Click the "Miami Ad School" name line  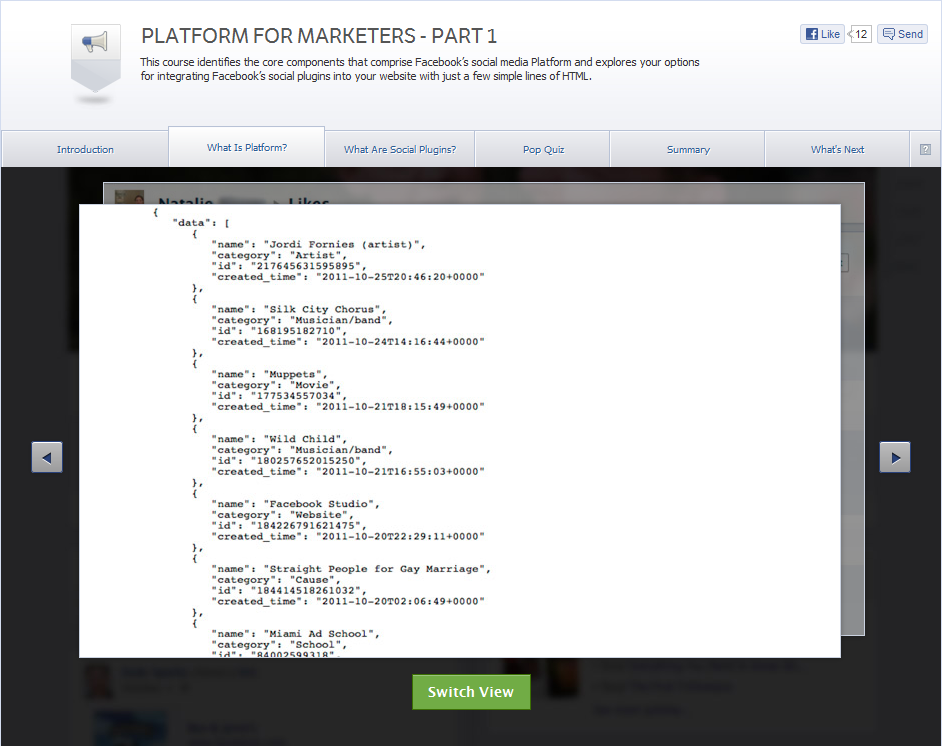coord(295,634)
